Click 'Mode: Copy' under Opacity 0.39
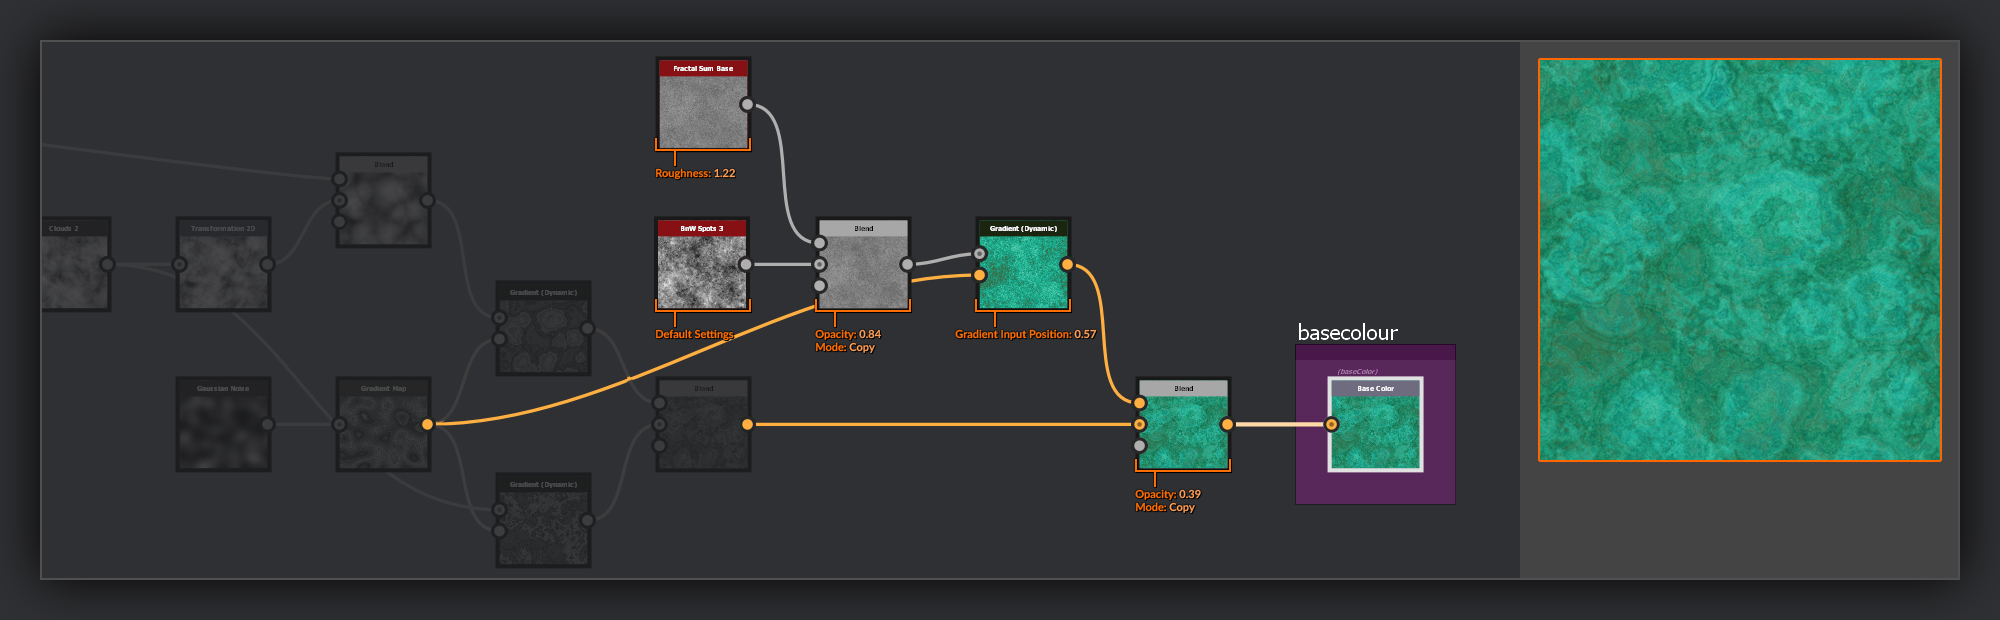The height and width of the screenshot is (620, 2000). (x=1165, y=507)
